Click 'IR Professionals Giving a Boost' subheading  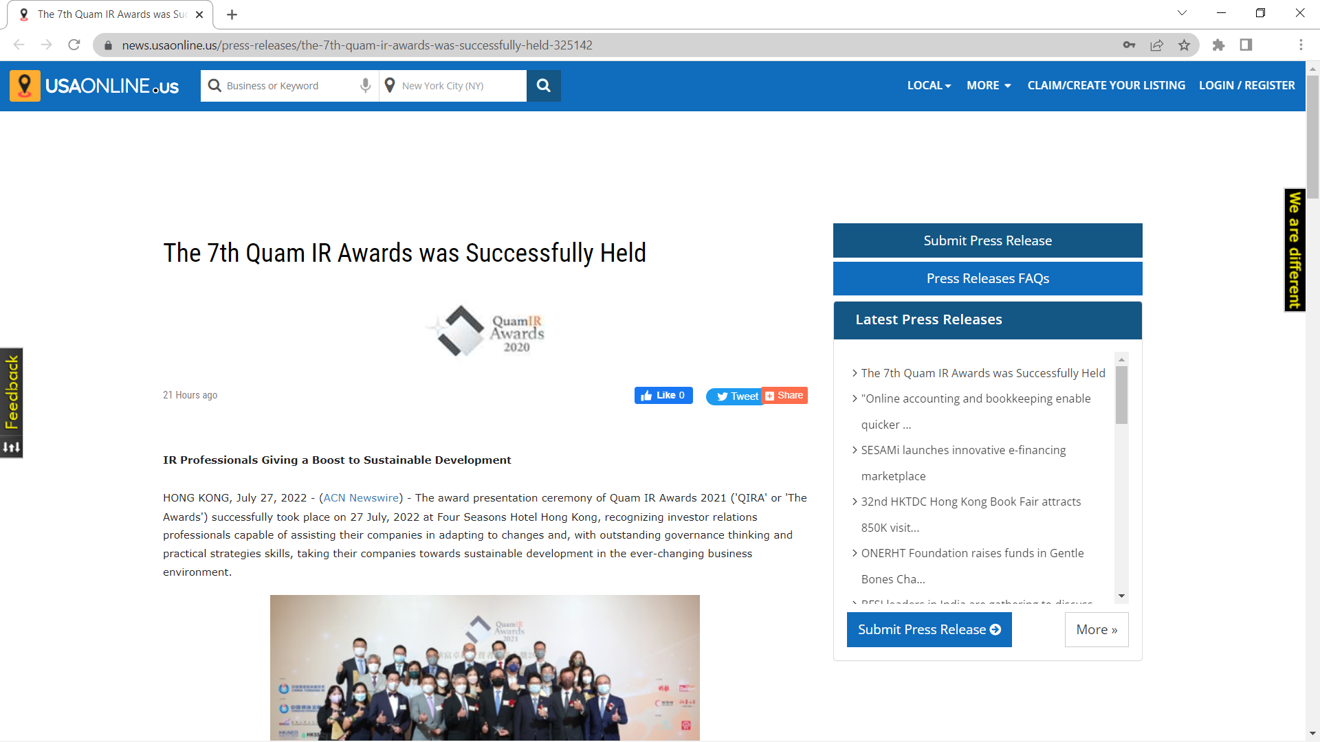[337, 460]
